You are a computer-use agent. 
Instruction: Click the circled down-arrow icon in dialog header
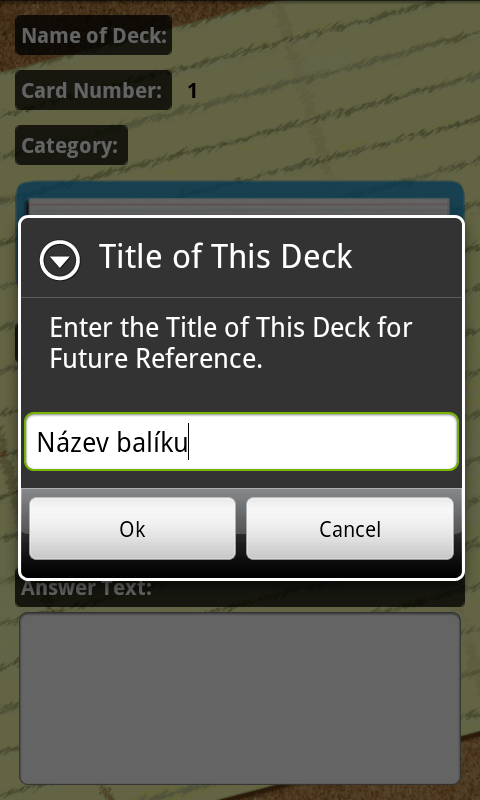click(60, 260)
